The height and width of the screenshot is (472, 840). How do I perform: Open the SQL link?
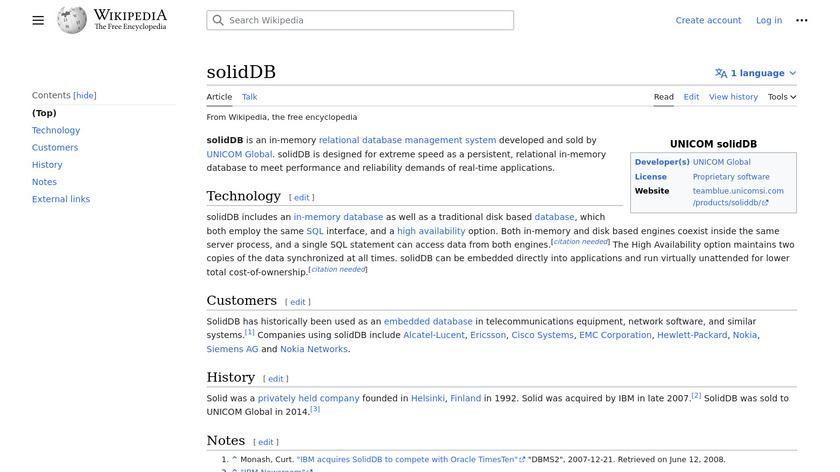tap(314, 231)
